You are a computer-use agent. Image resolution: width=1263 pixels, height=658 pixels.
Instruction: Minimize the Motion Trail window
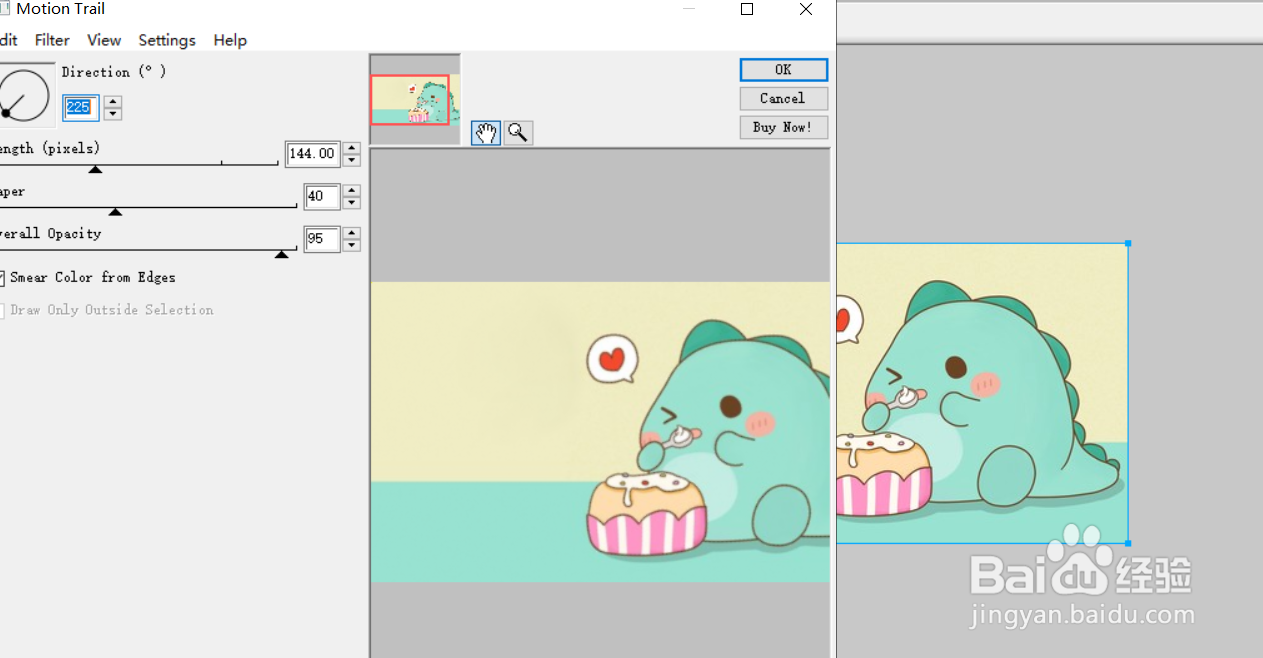point(688,9)
